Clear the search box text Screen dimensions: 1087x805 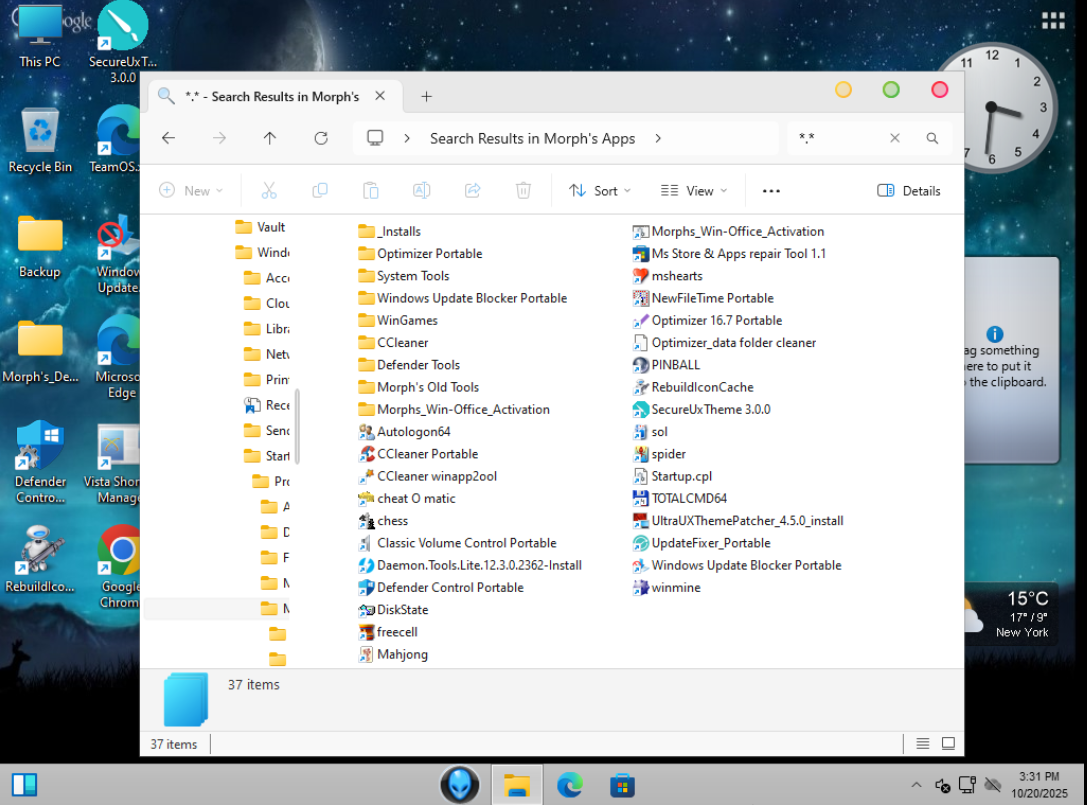click(x=895, y=138)
